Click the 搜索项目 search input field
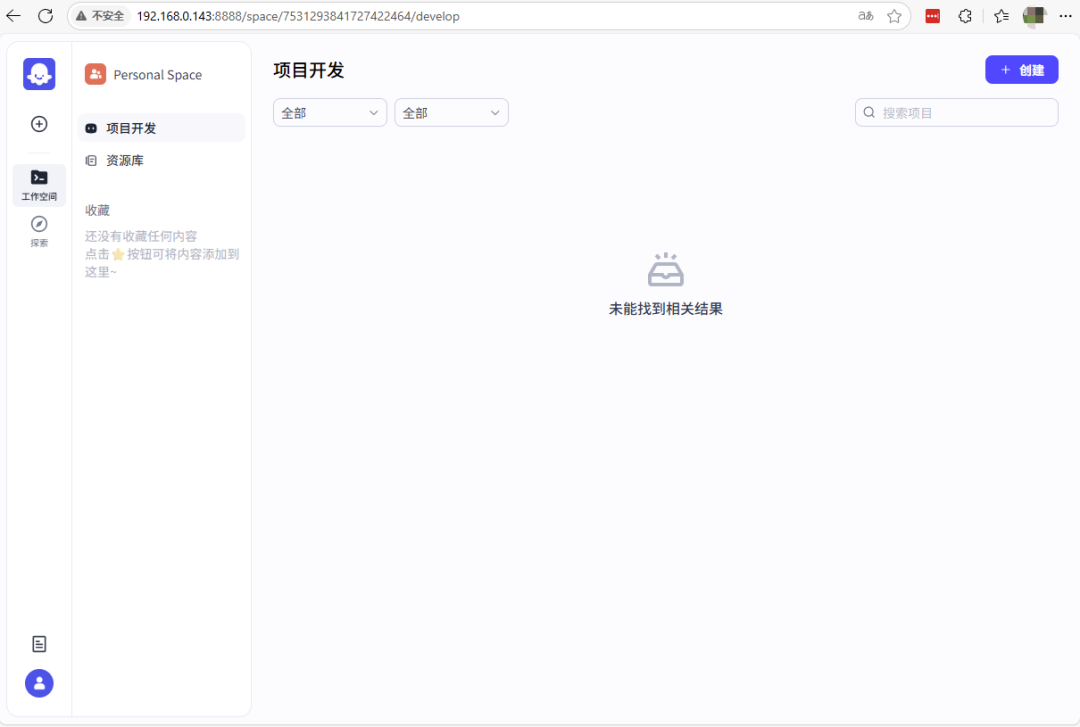This screenshot has width=1080, height=727. tap(956, 112)
